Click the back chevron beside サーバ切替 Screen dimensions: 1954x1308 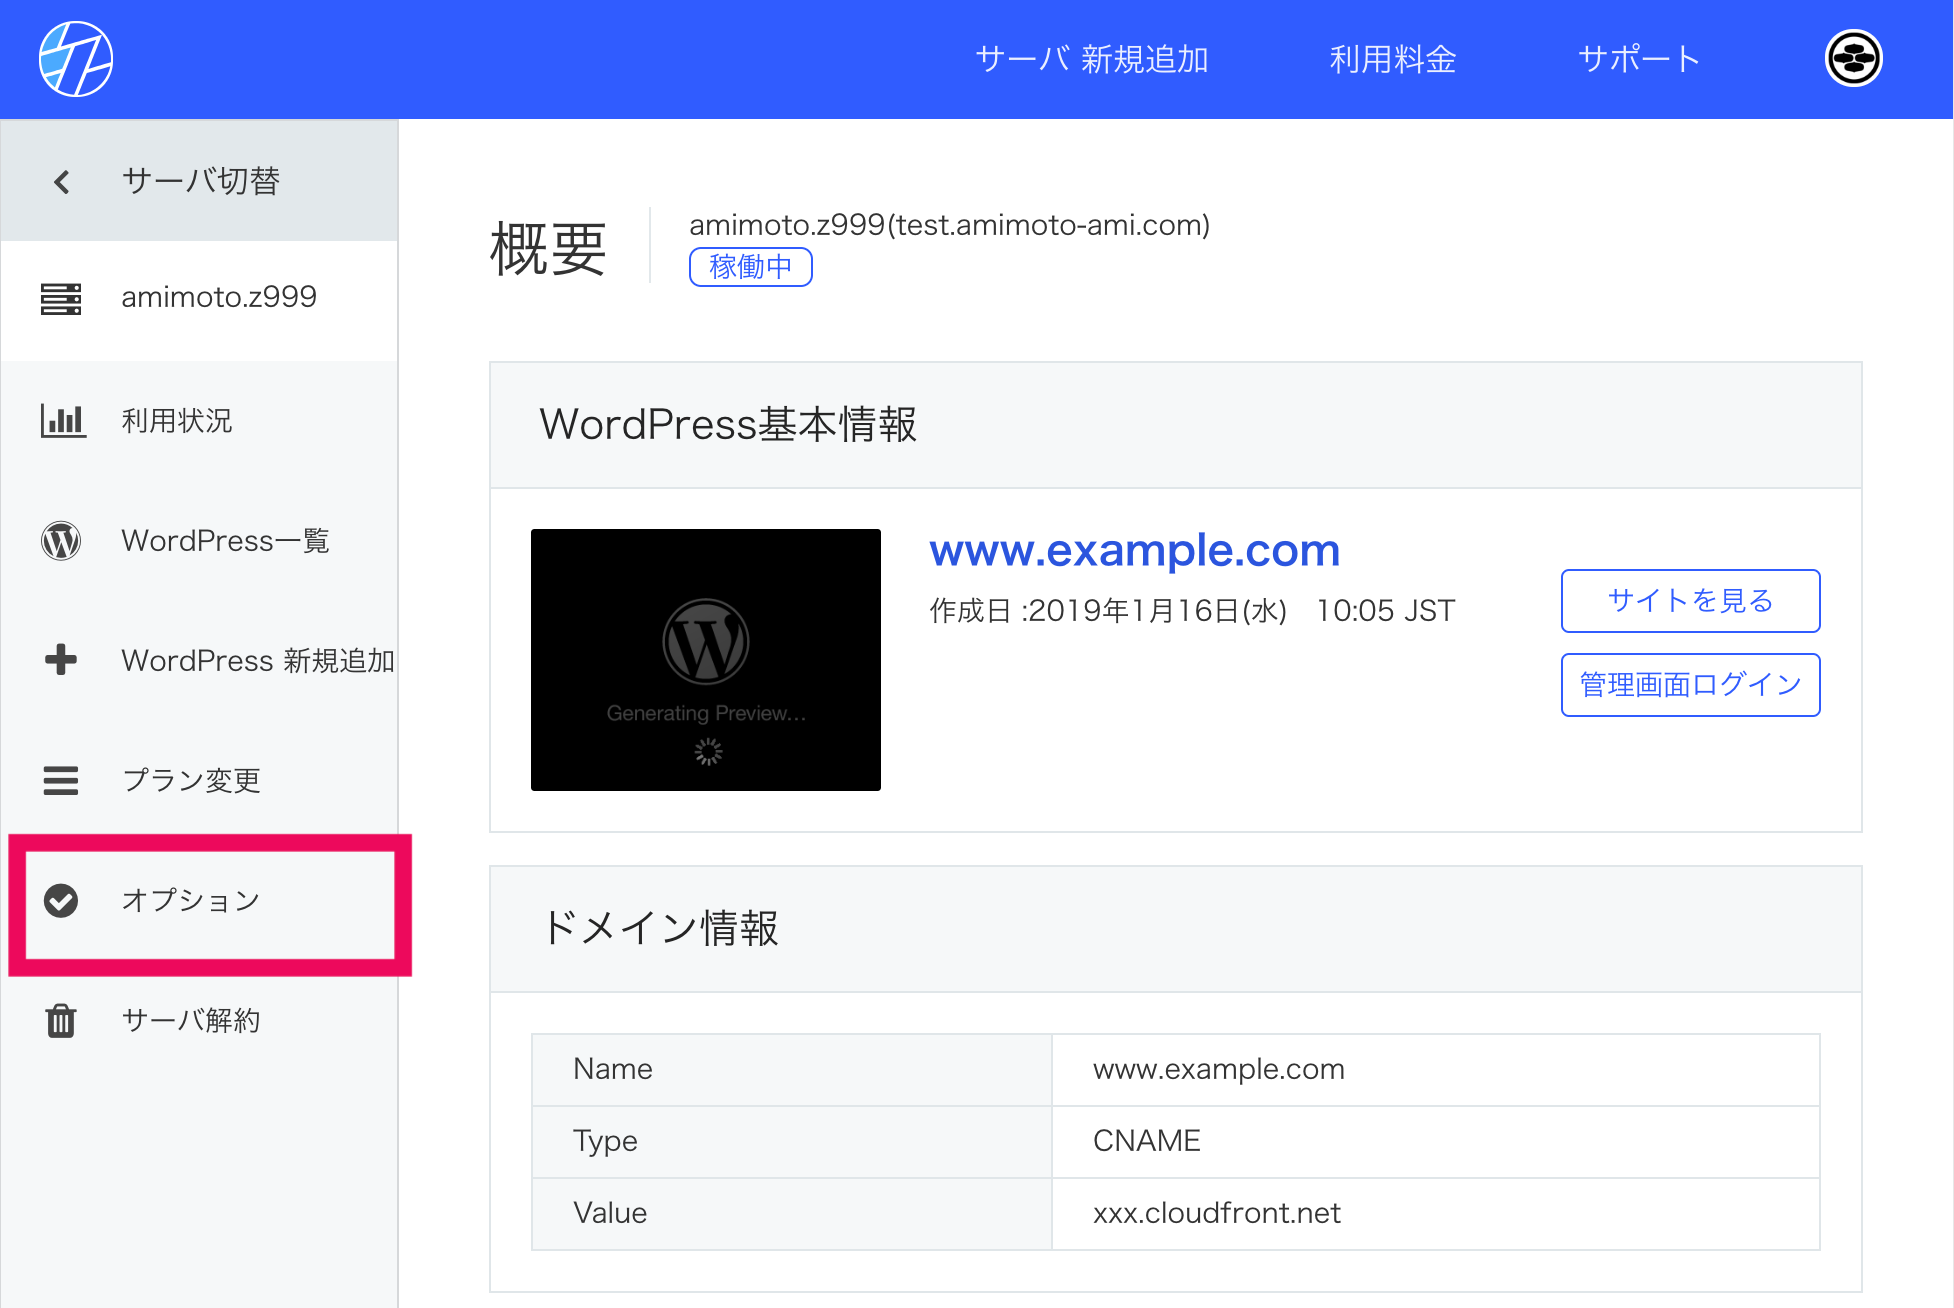tap(62, 181)
